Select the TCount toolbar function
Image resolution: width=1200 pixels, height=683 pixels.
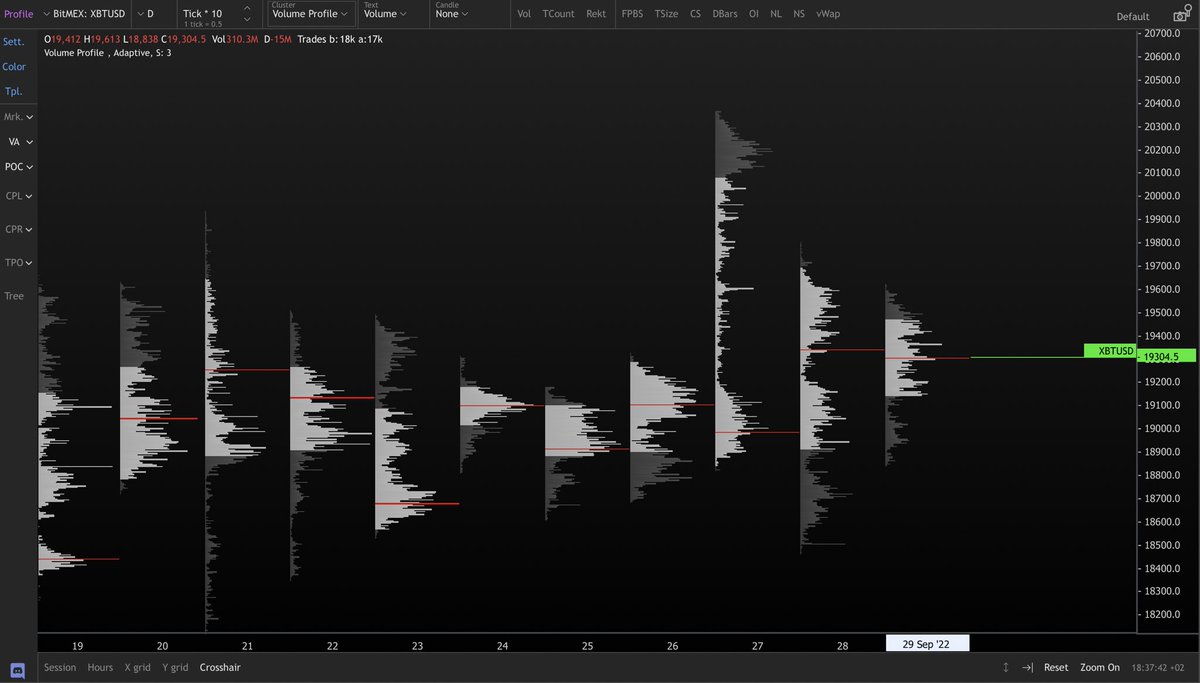[x=558, y=14]
